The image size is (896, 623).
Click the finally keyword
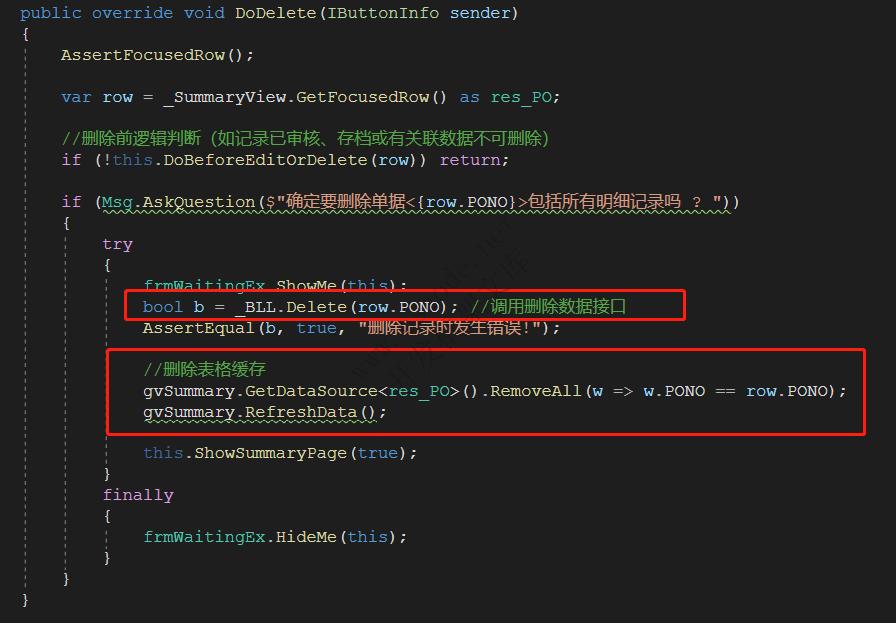[138, 494]
